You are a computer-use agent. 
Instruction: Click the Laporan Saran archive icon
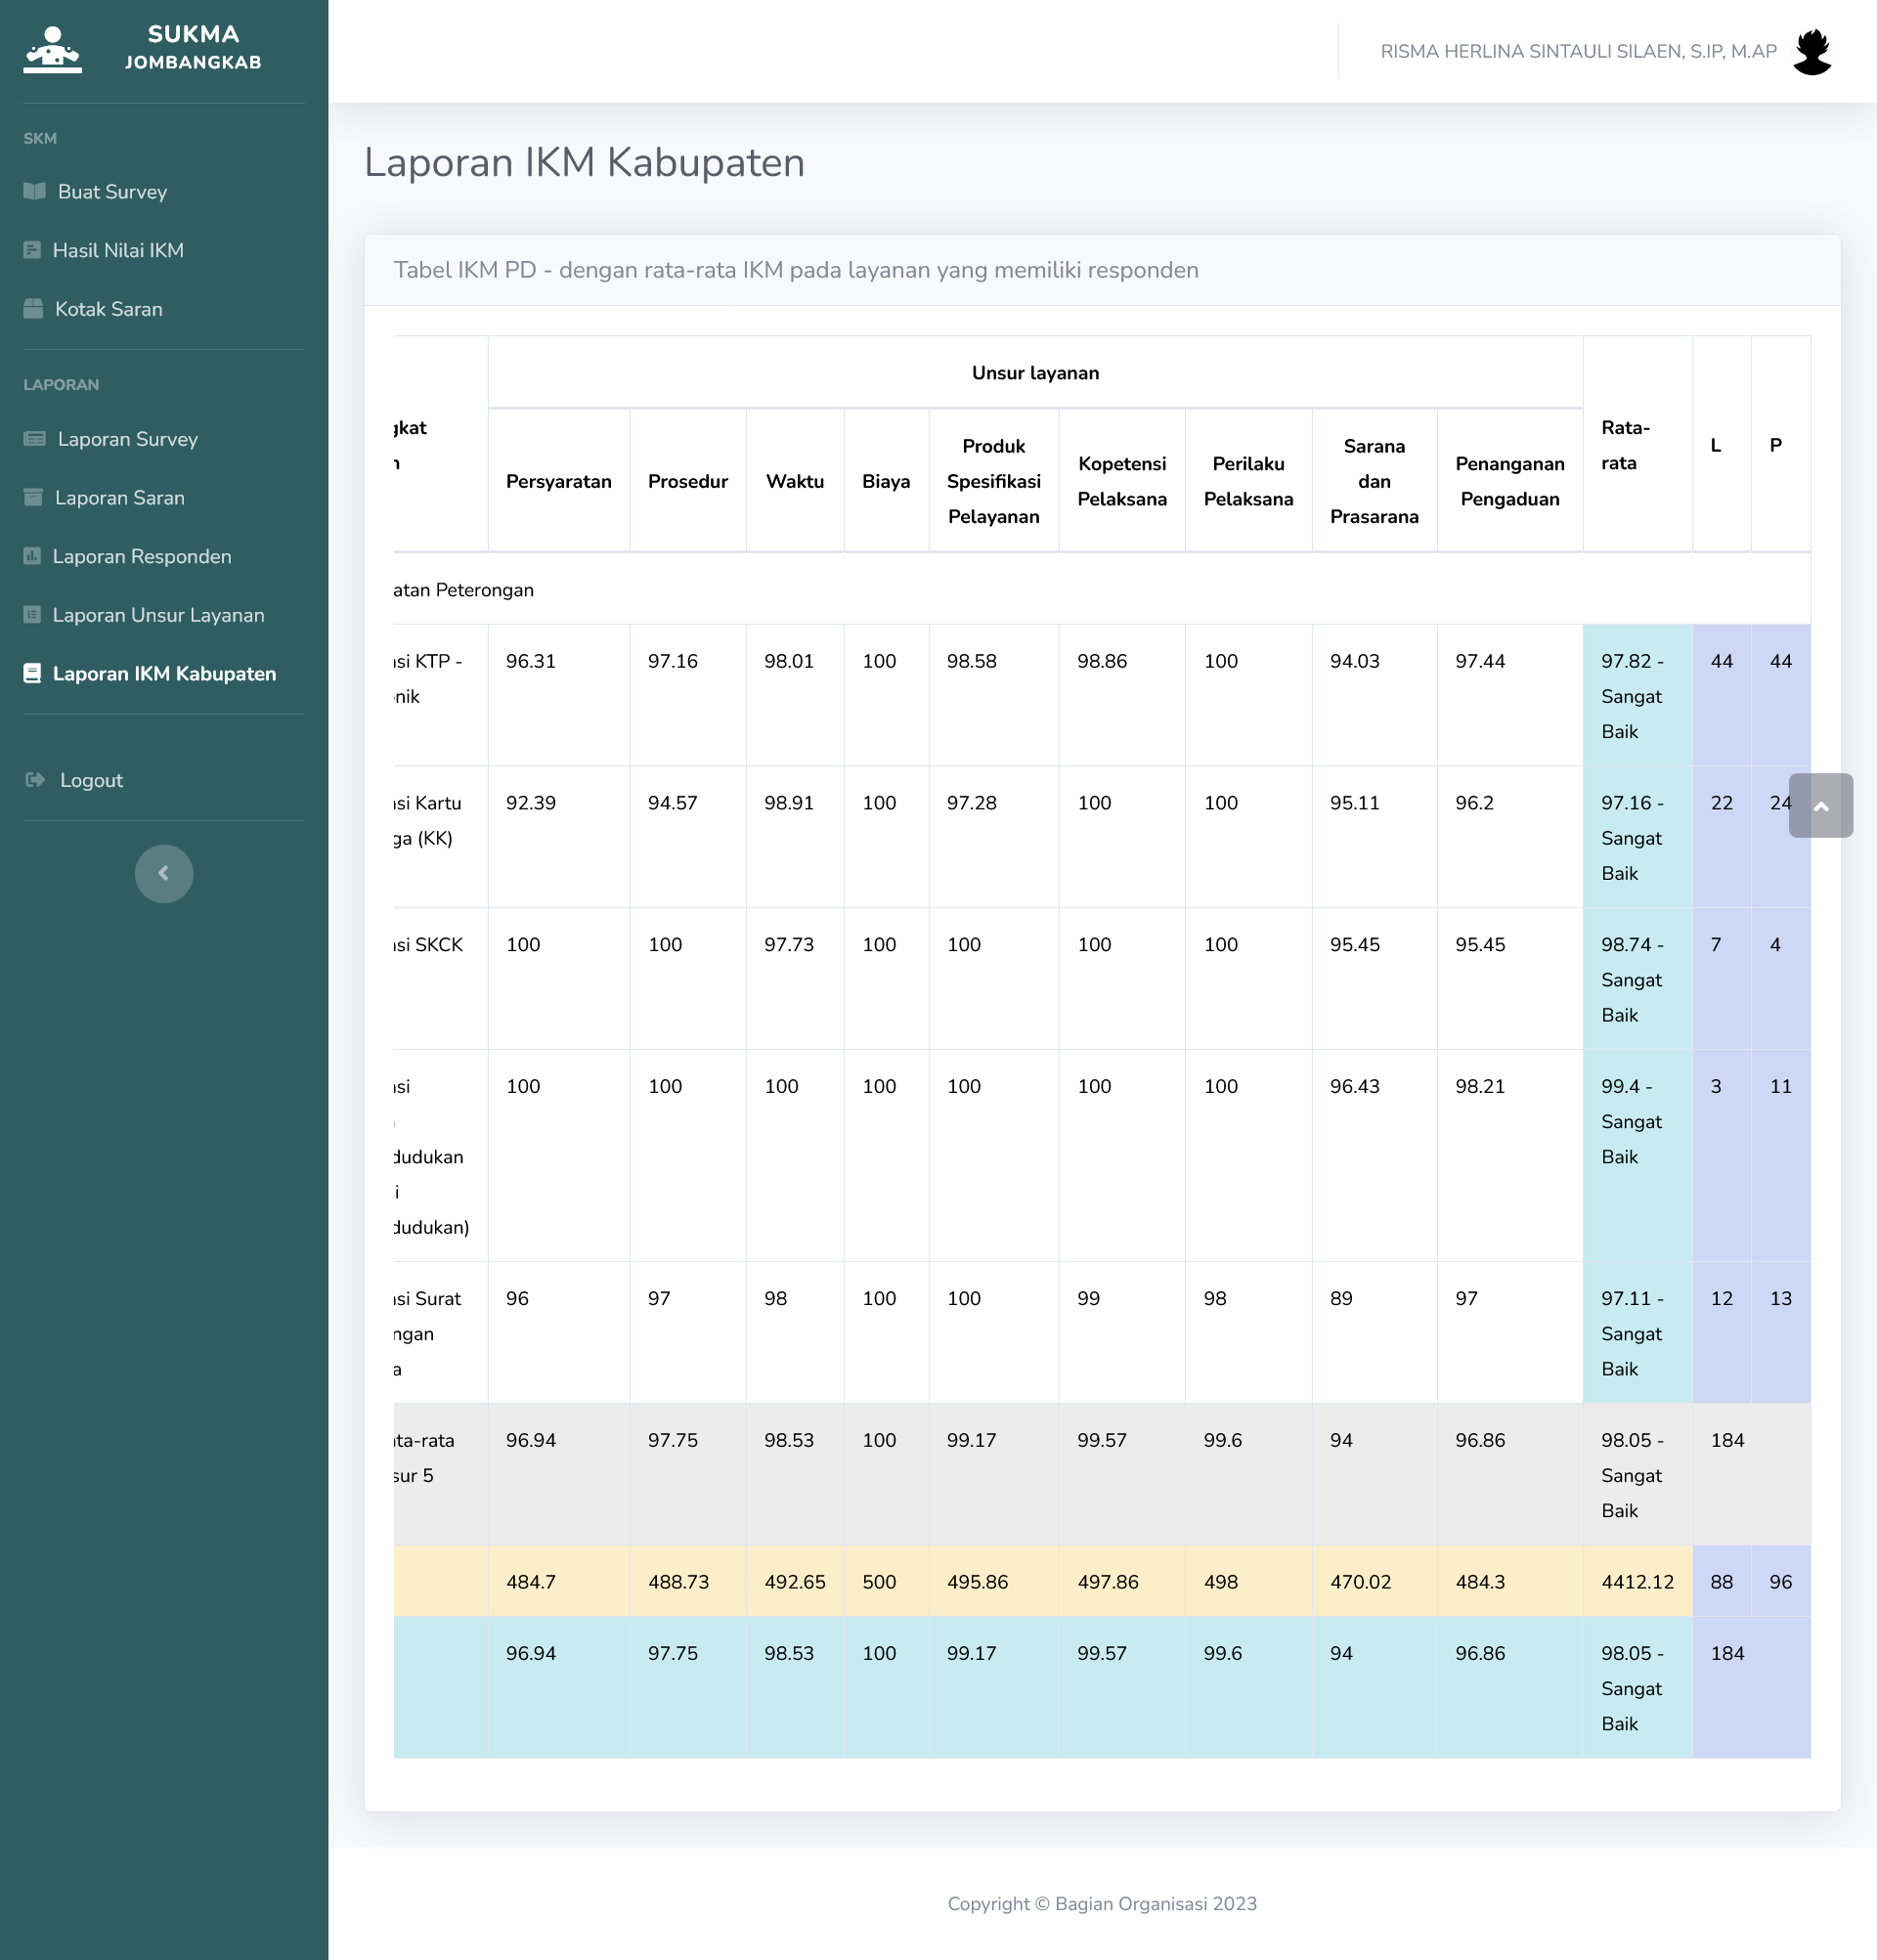[x=34, y=498]
